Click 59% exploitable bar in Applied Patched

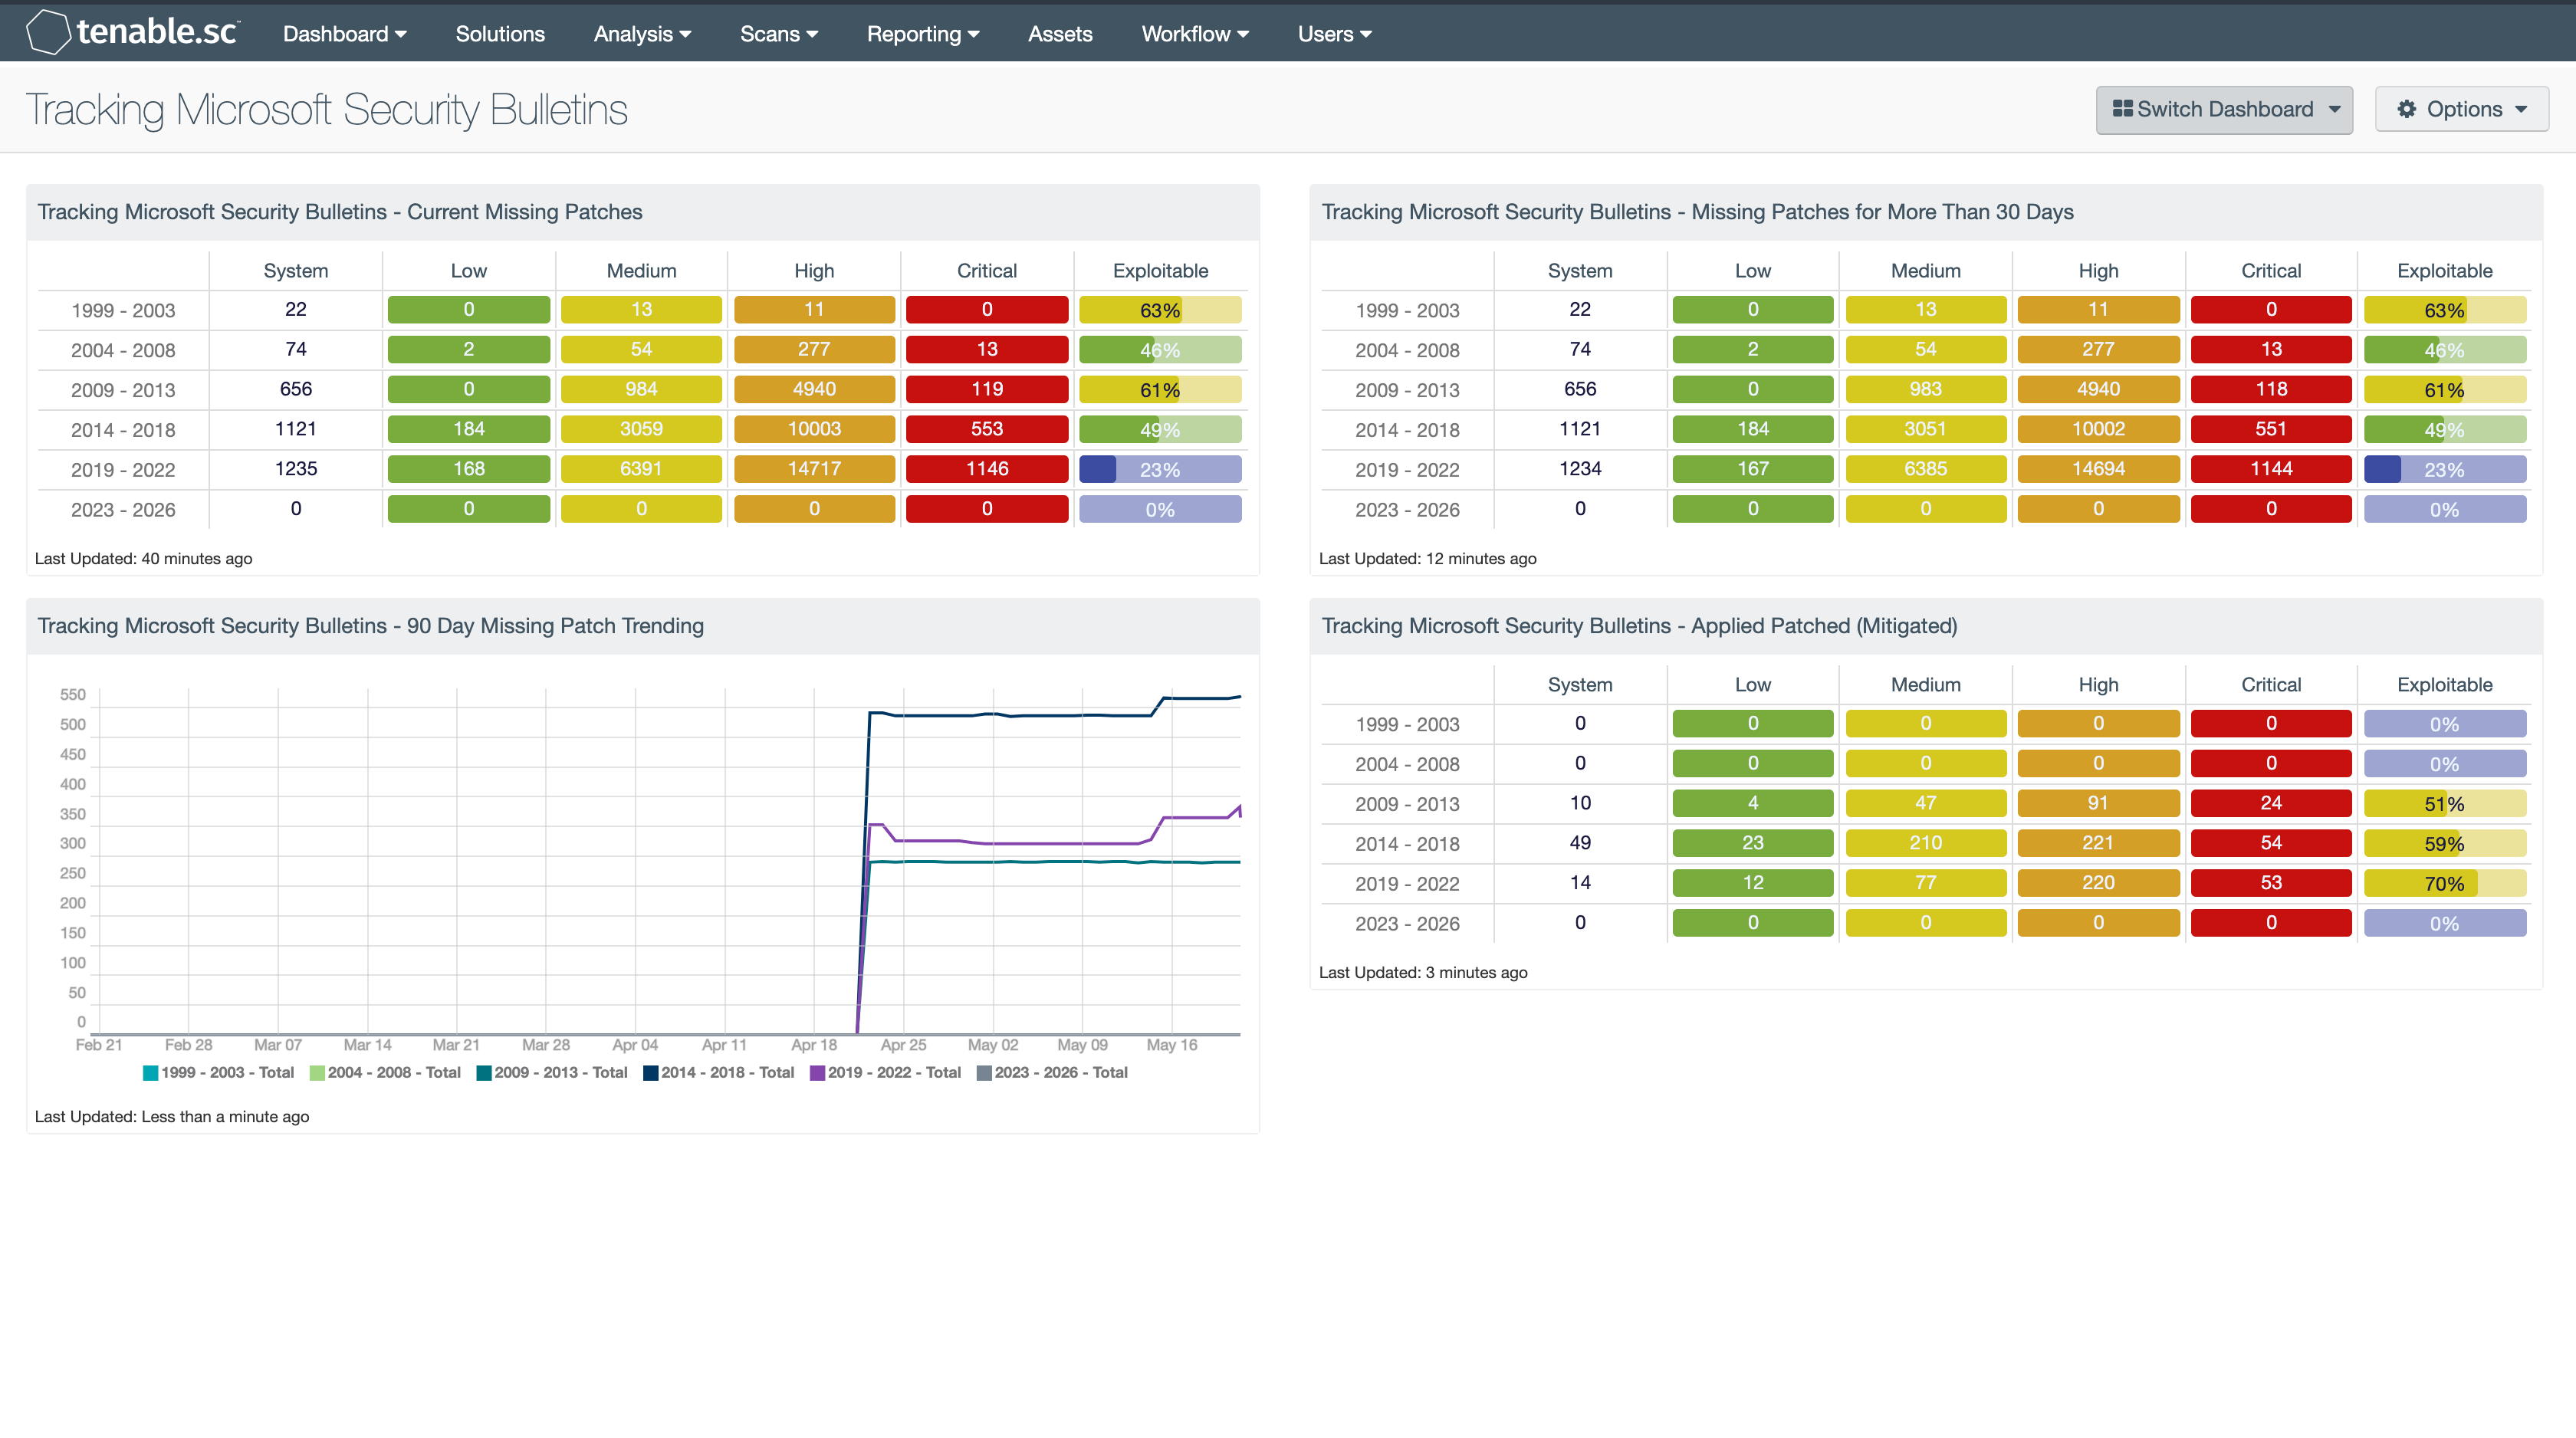pos(2444,843)
